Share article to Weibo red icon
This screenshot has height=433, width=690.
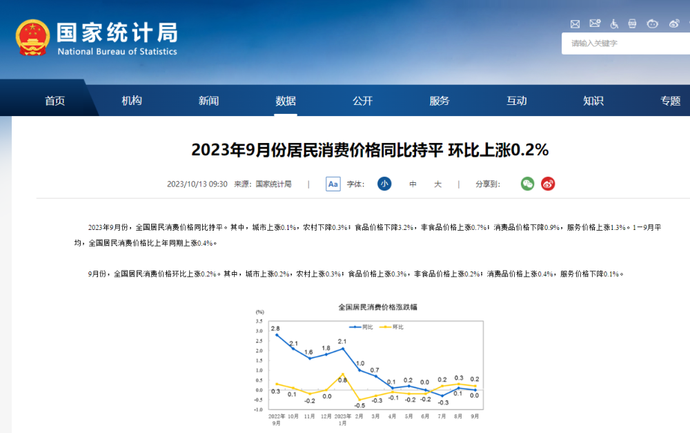click(x=548, y=184)
